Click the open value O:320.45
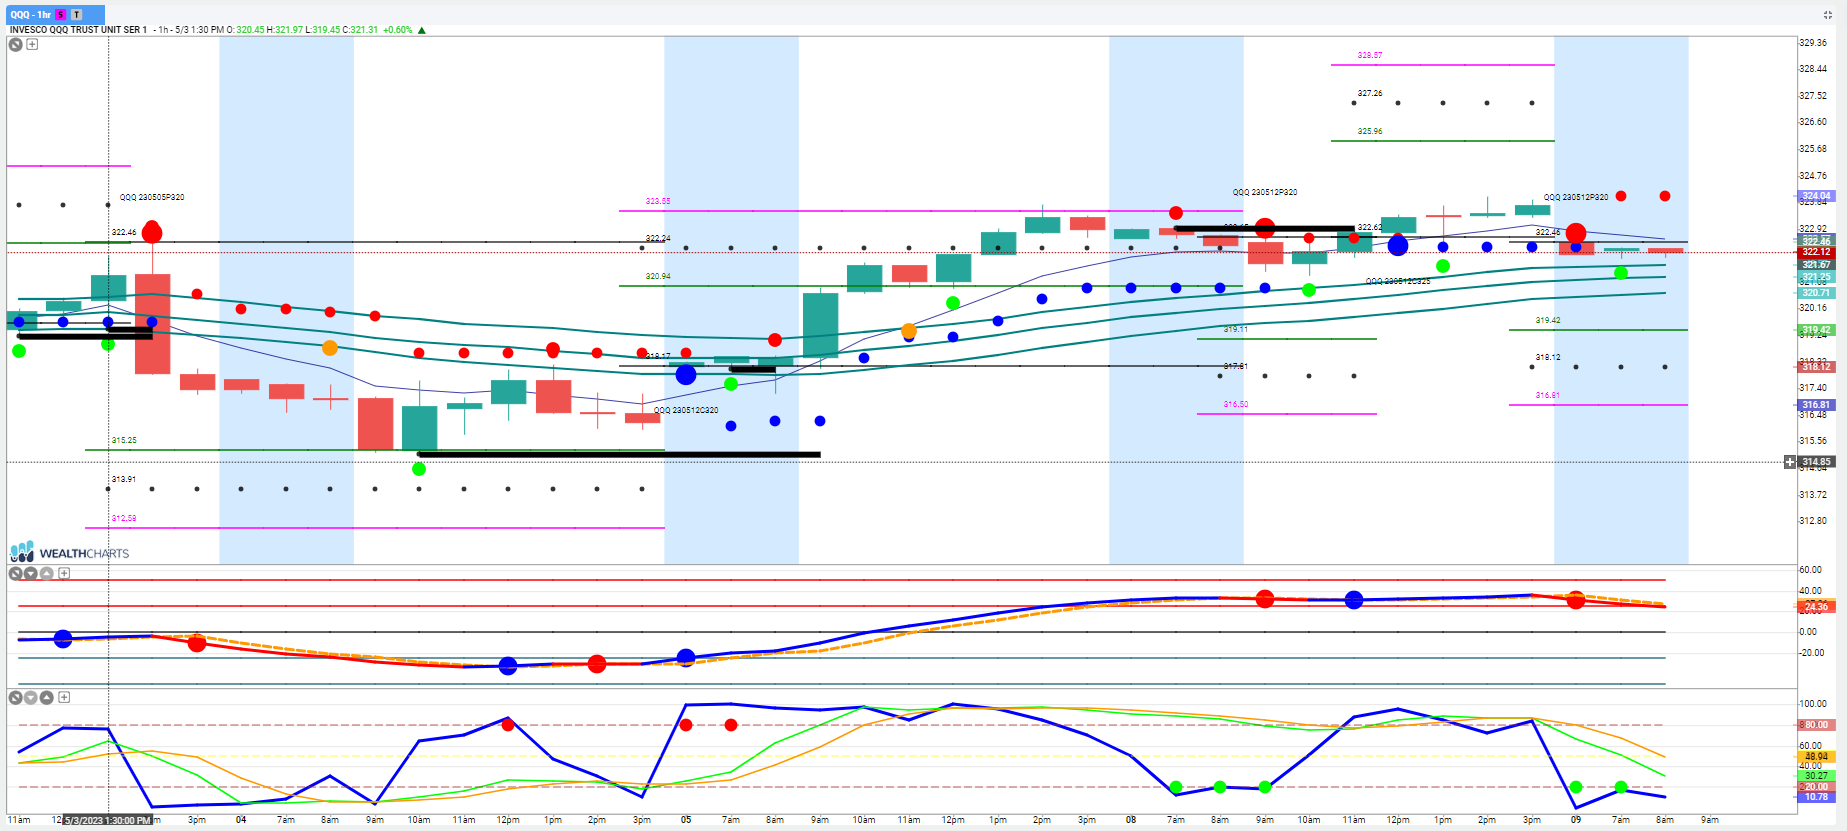 [246, 30]
